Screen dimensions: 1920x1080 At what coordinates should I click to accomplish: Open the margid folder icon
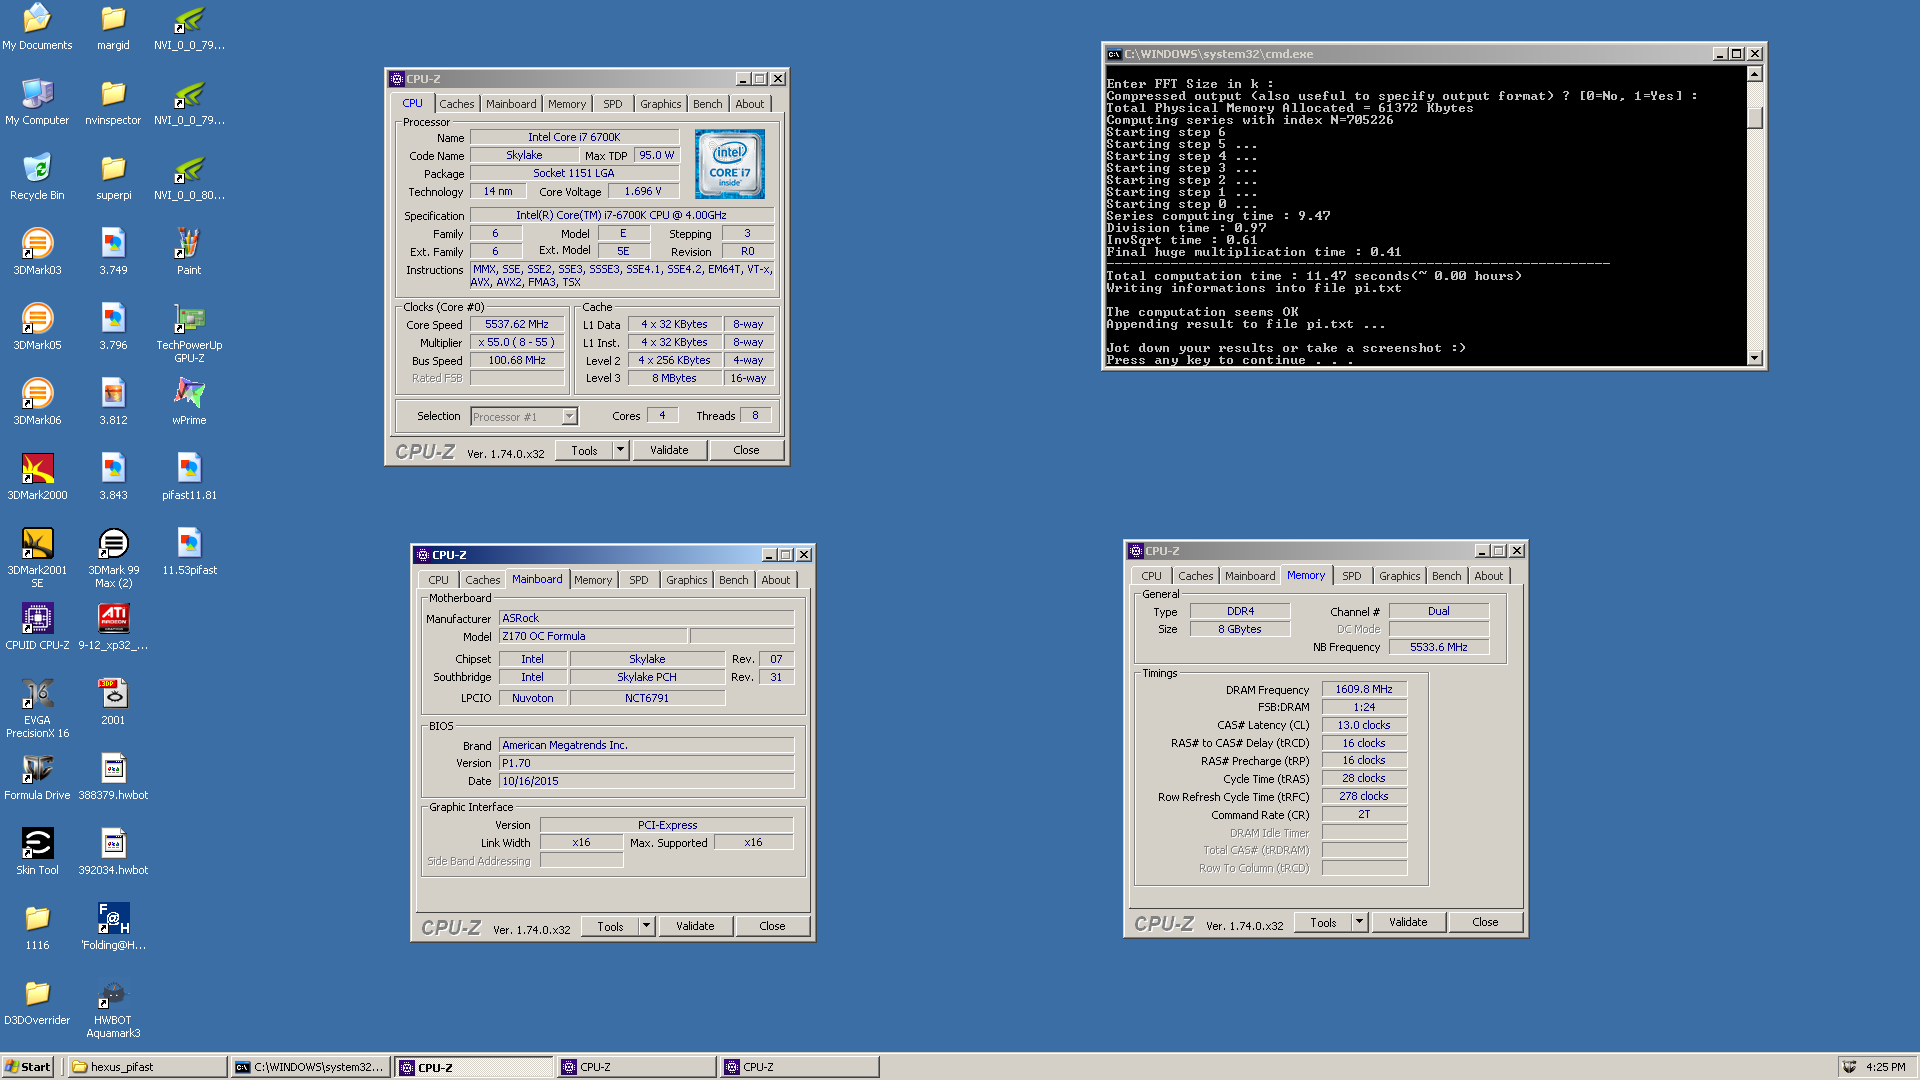coord(113,27)
